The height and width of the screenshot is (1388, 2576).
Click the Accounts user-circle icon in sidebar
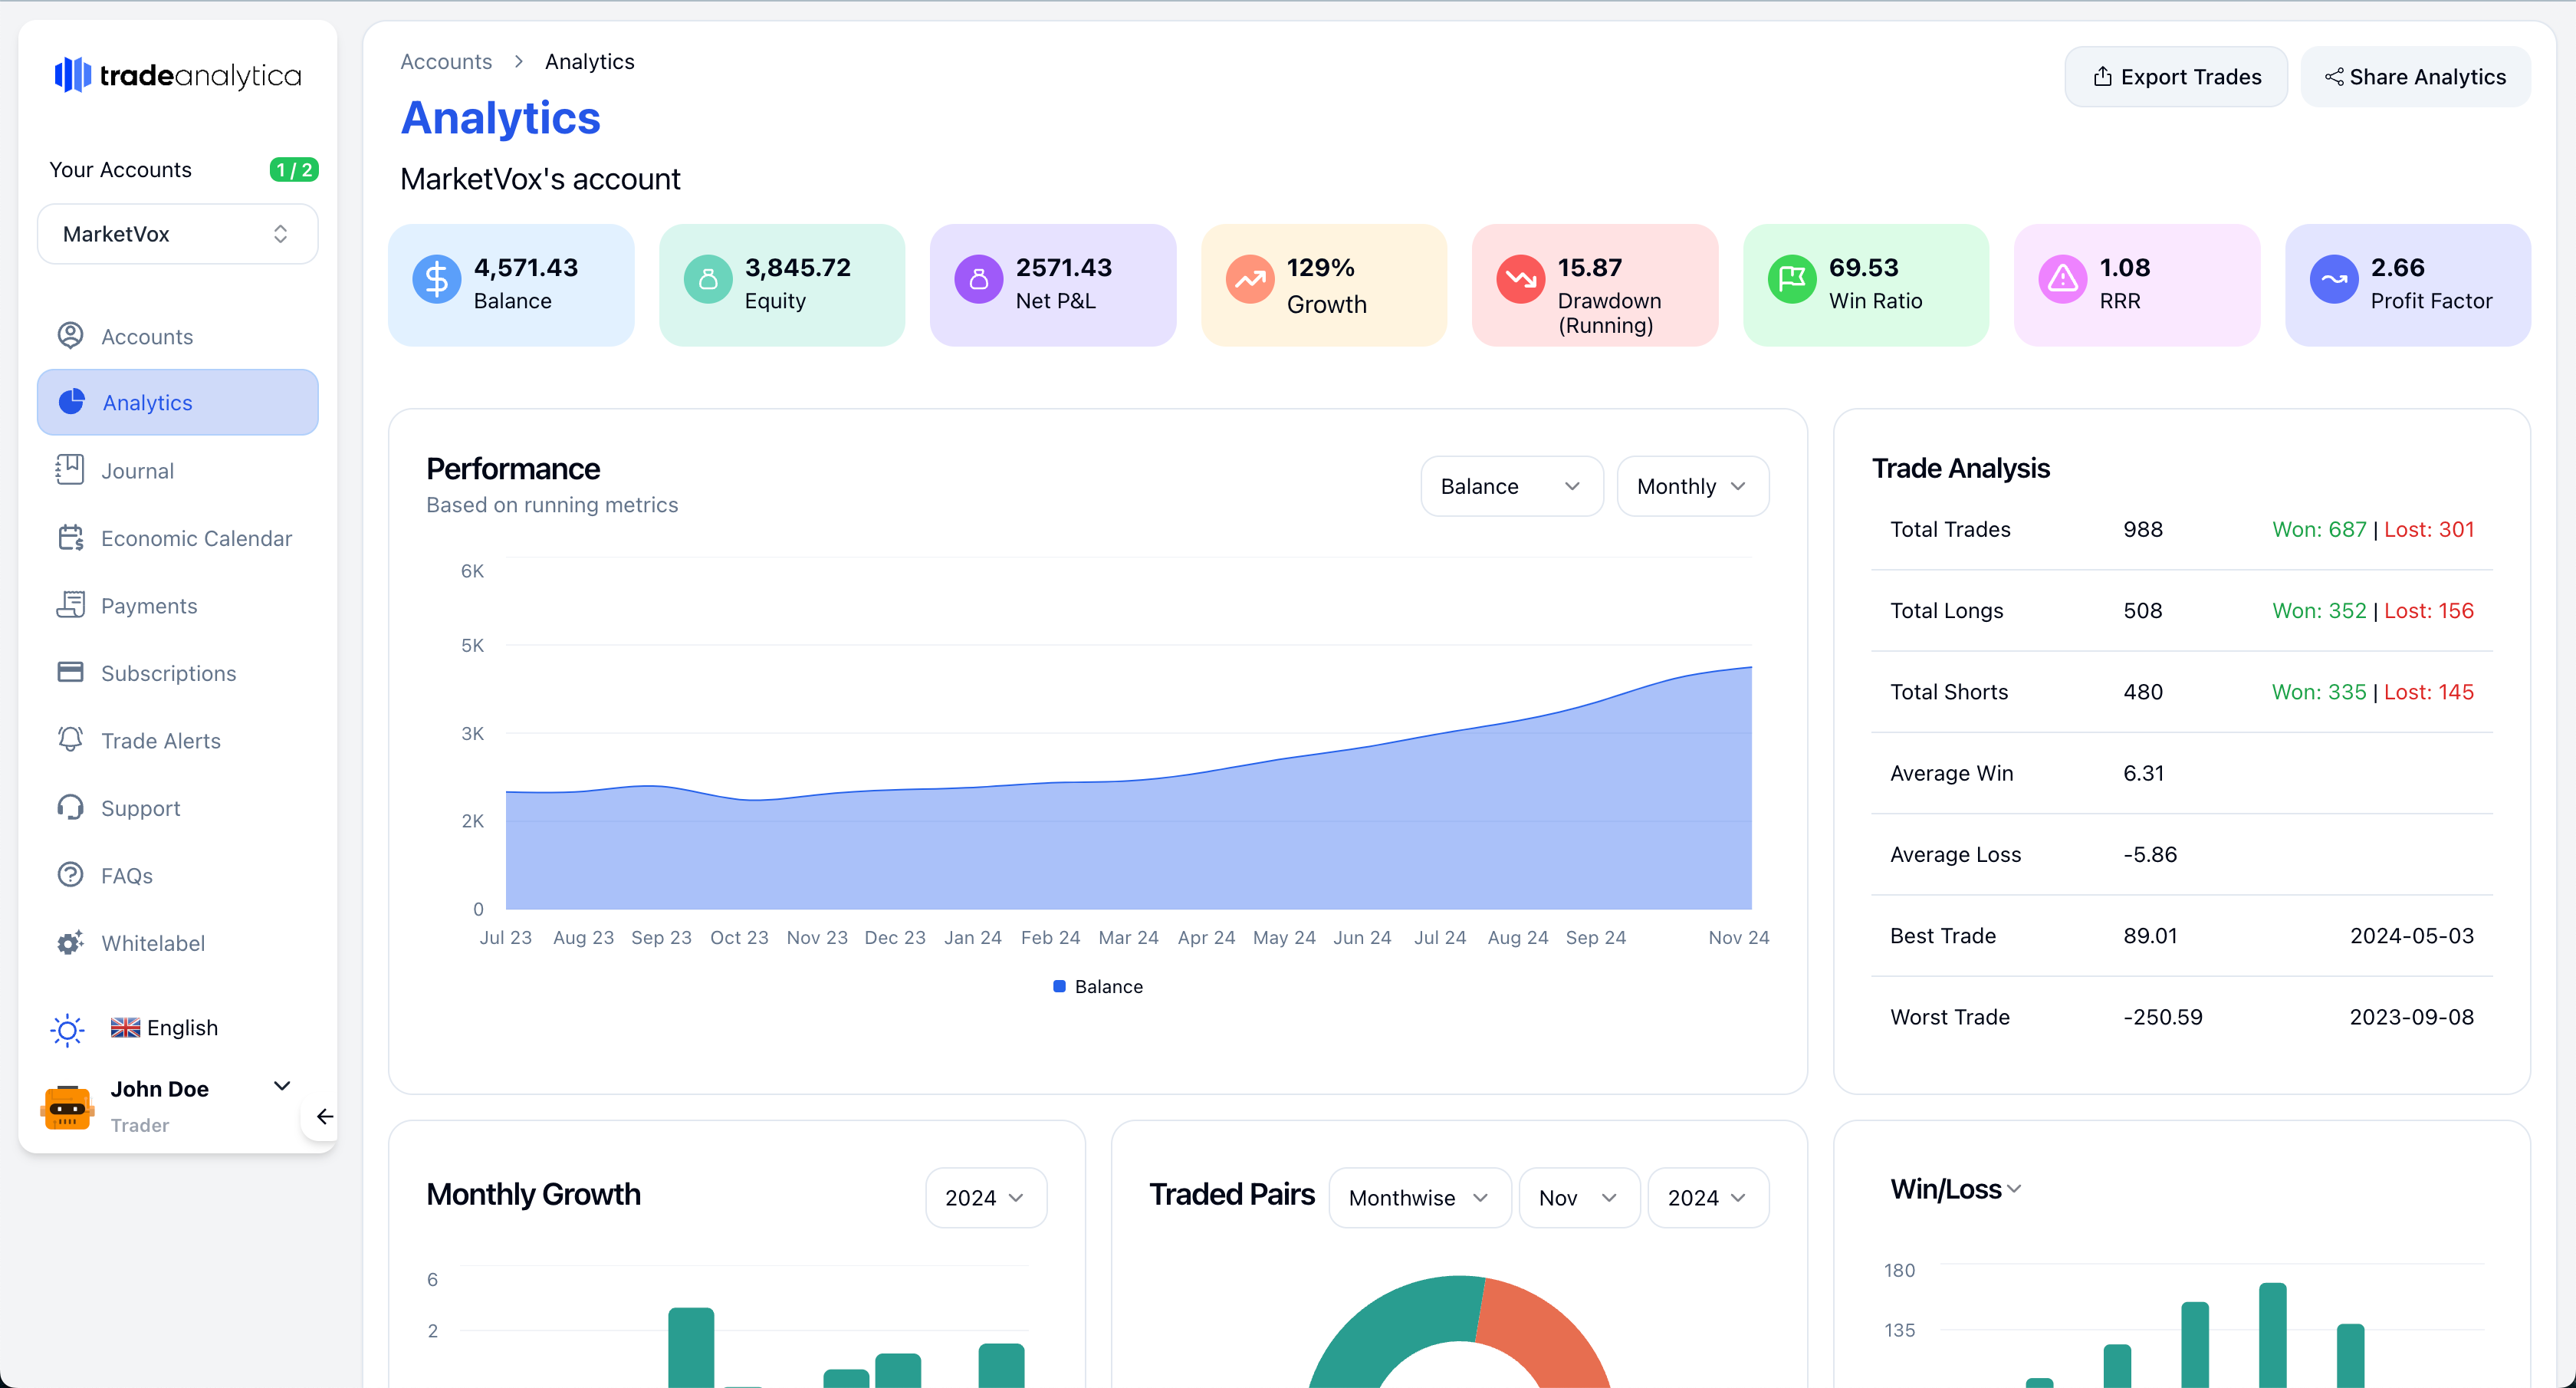(70, 335)
